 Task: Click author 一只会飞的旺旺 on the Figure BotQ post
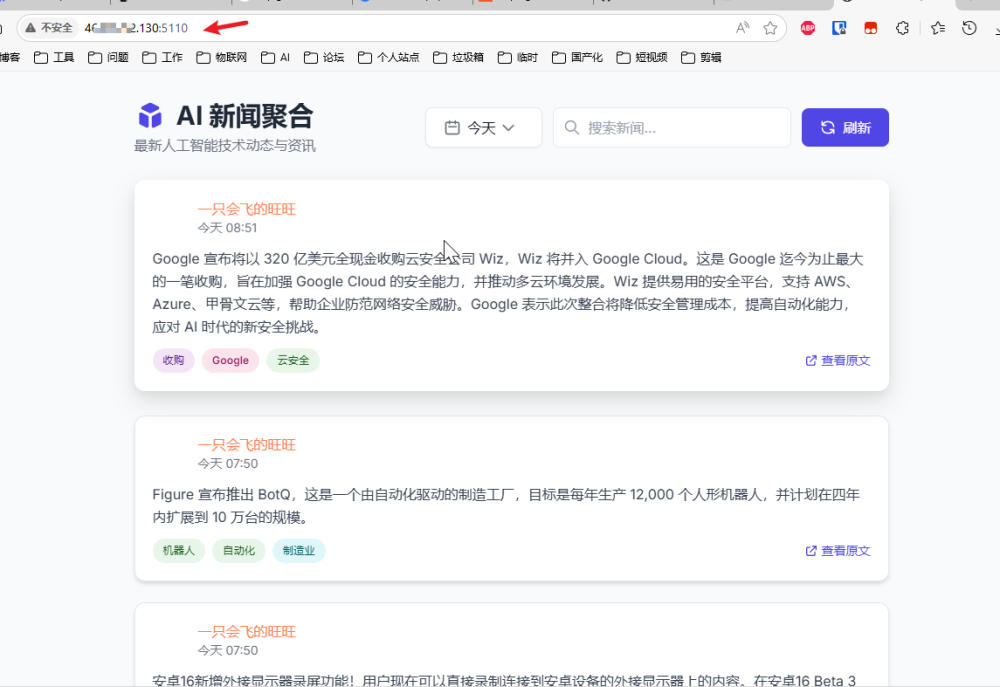[246, 445]
